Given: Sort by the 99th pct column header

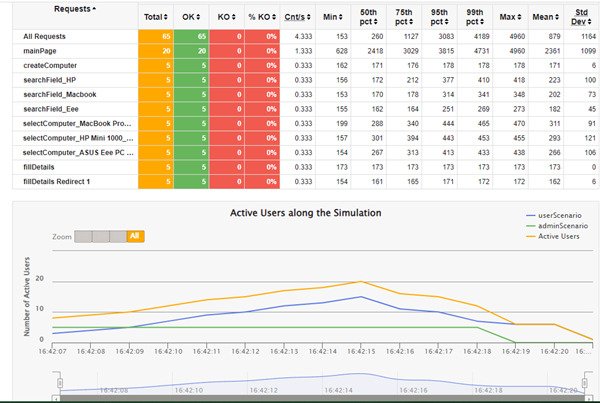Looking at the screenshot, I should tap(474, 17).
